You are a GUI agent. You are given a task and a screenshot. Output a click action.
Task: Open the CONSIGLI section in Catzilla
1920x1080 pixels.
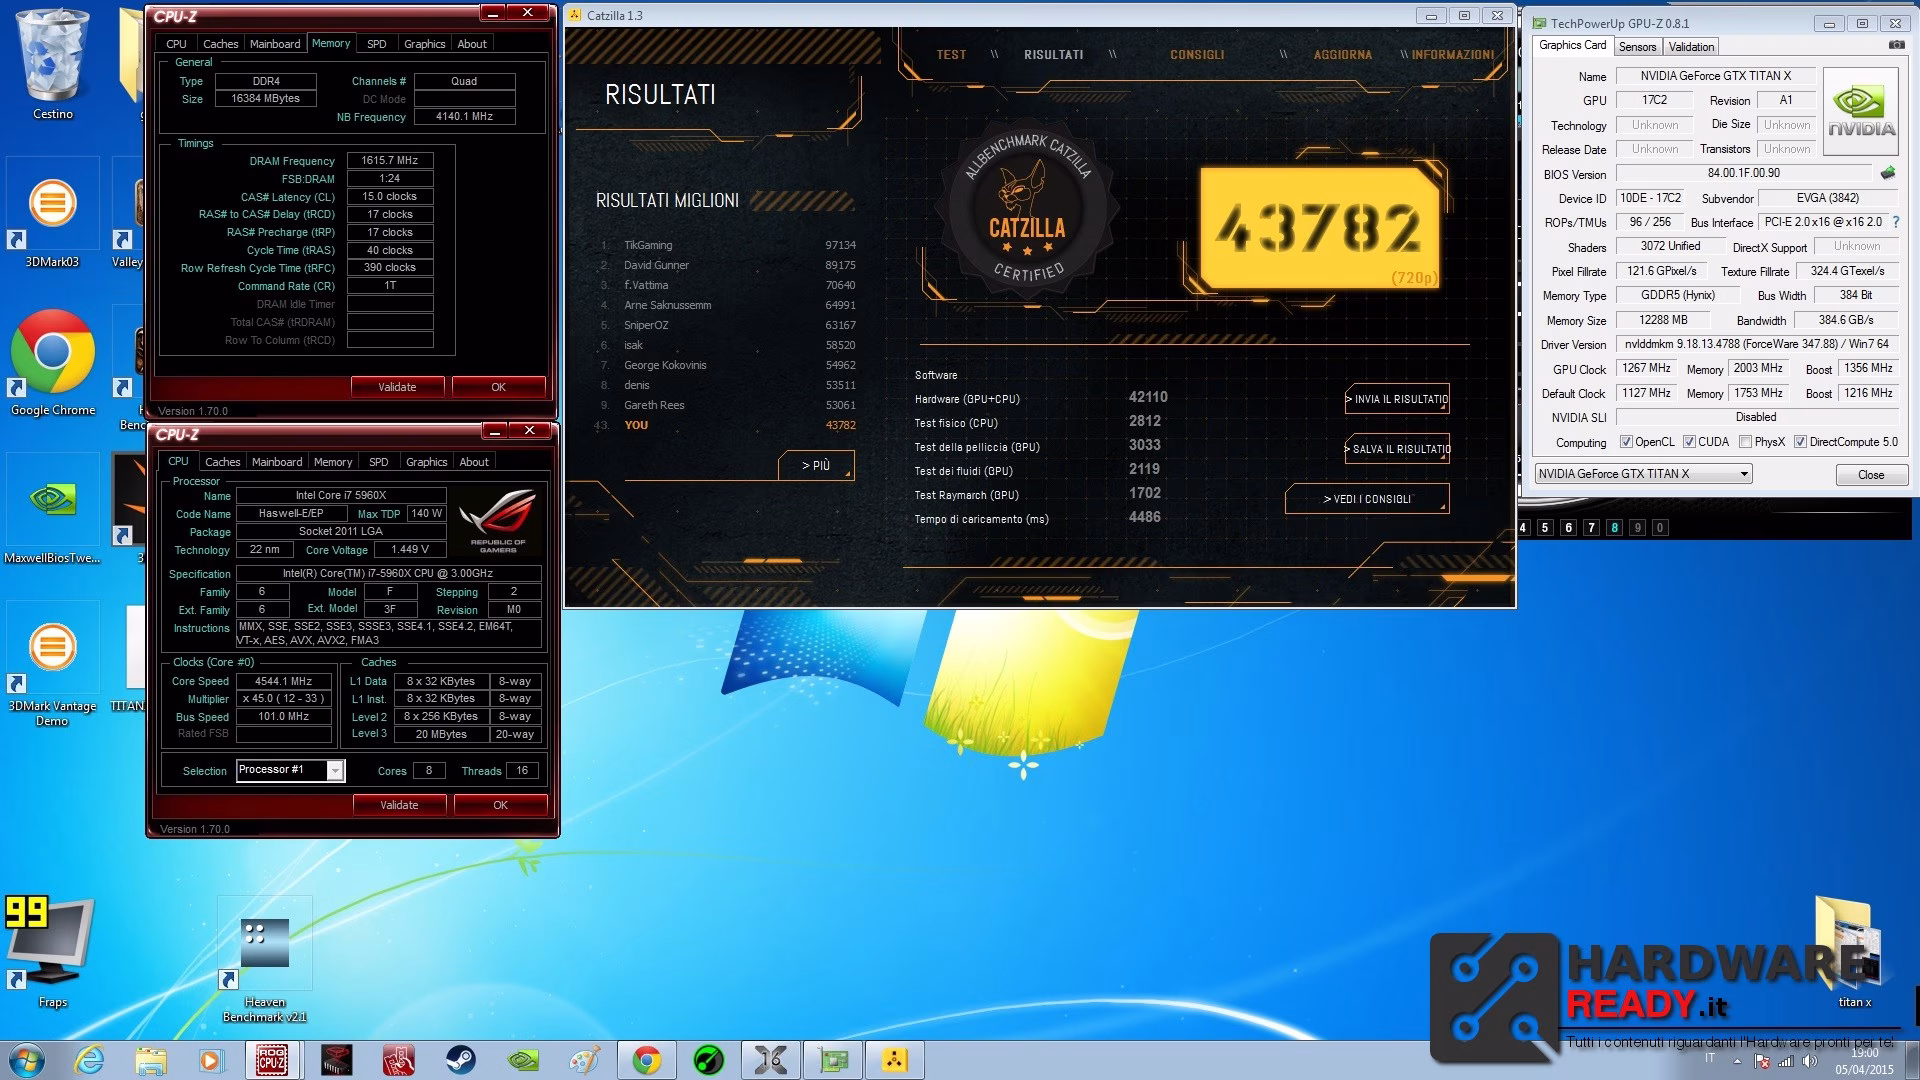[1197, 55]
